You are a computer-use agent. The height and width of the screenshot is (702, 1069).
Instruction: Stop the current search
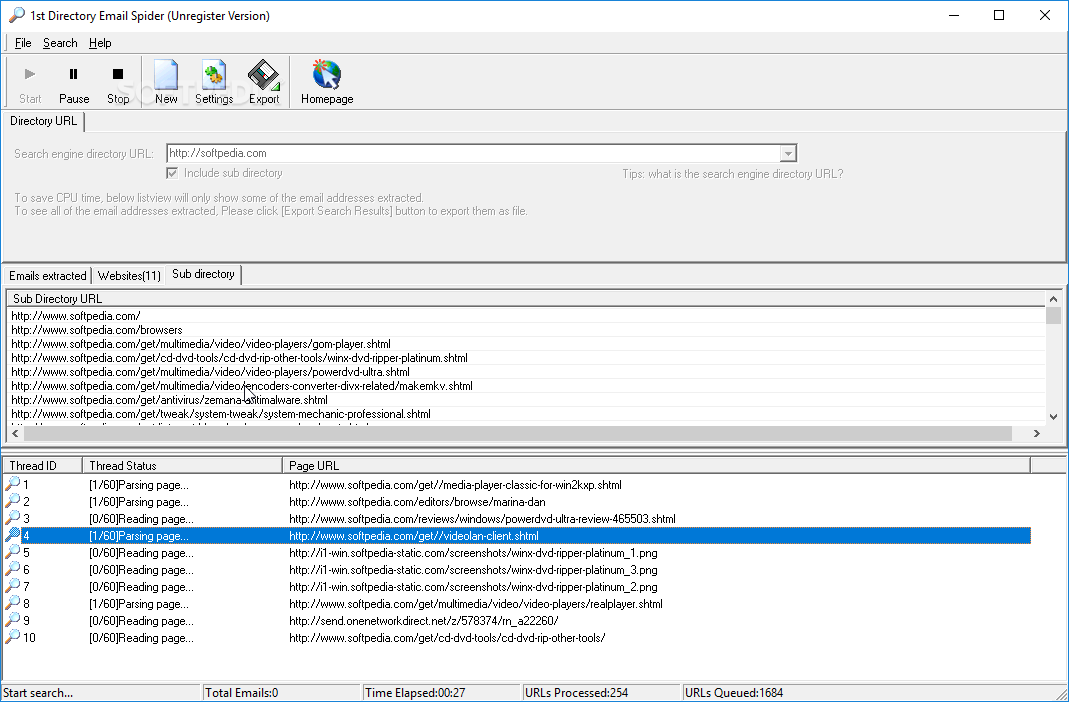118,83
